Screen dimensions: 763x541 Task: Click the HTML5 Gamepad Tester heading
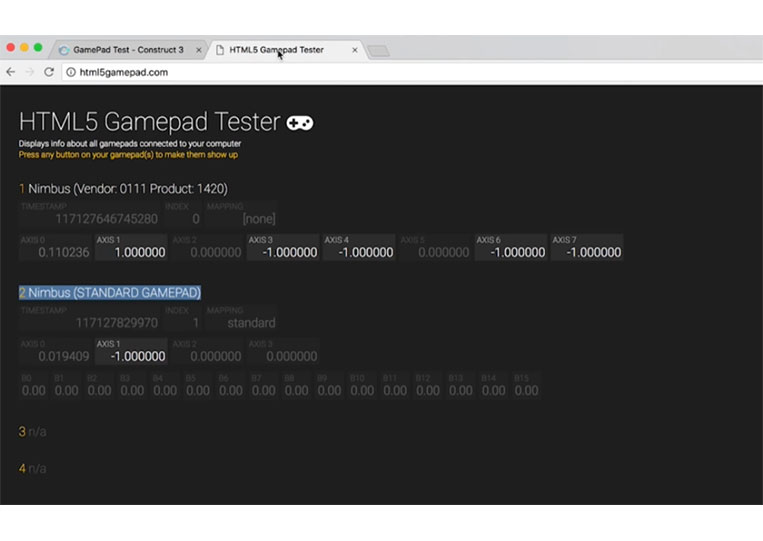pos(149,122)
